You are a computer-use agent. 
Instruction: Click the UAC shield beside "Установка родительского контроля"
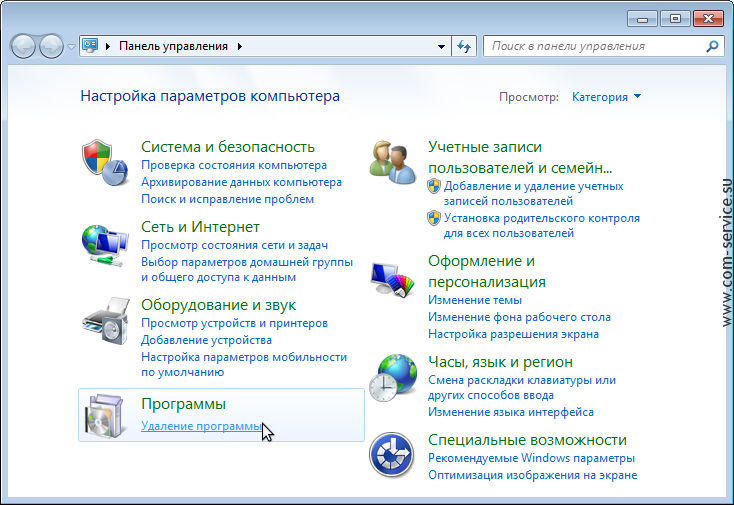pyautogui.click(x=434, y=218)
